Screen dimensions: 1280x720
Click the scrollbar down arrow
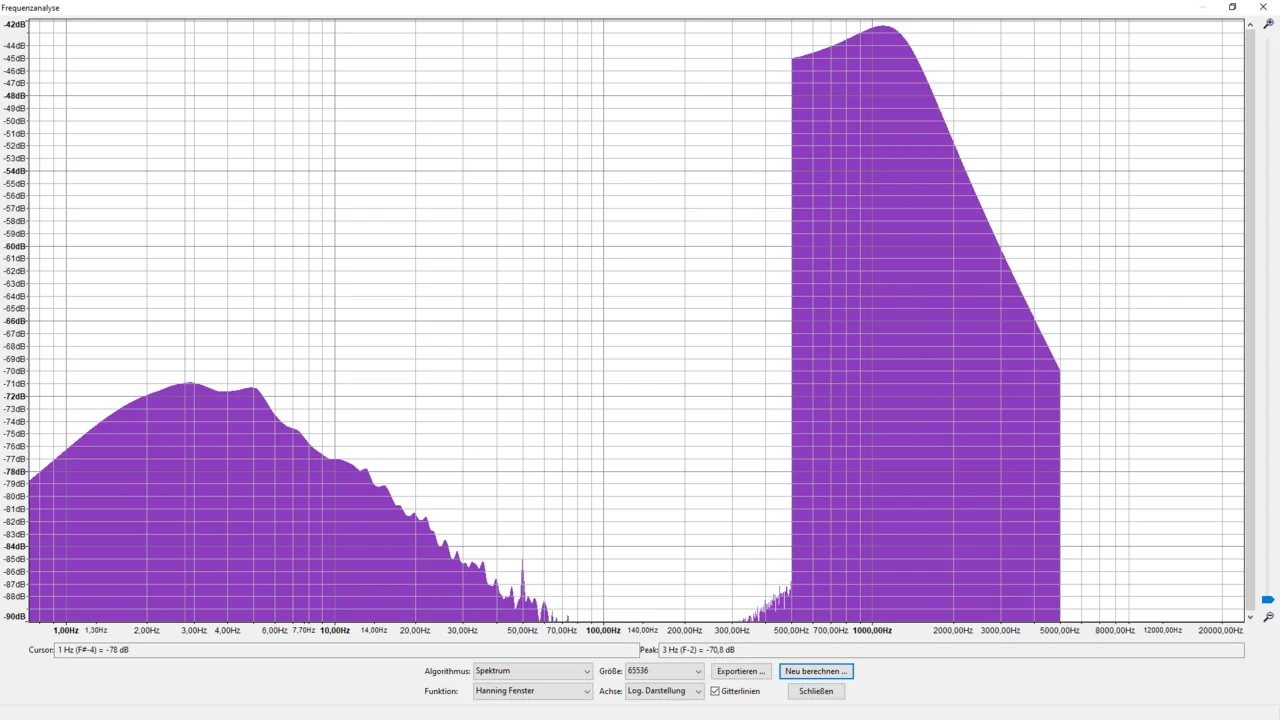[x=1250, y=617]
